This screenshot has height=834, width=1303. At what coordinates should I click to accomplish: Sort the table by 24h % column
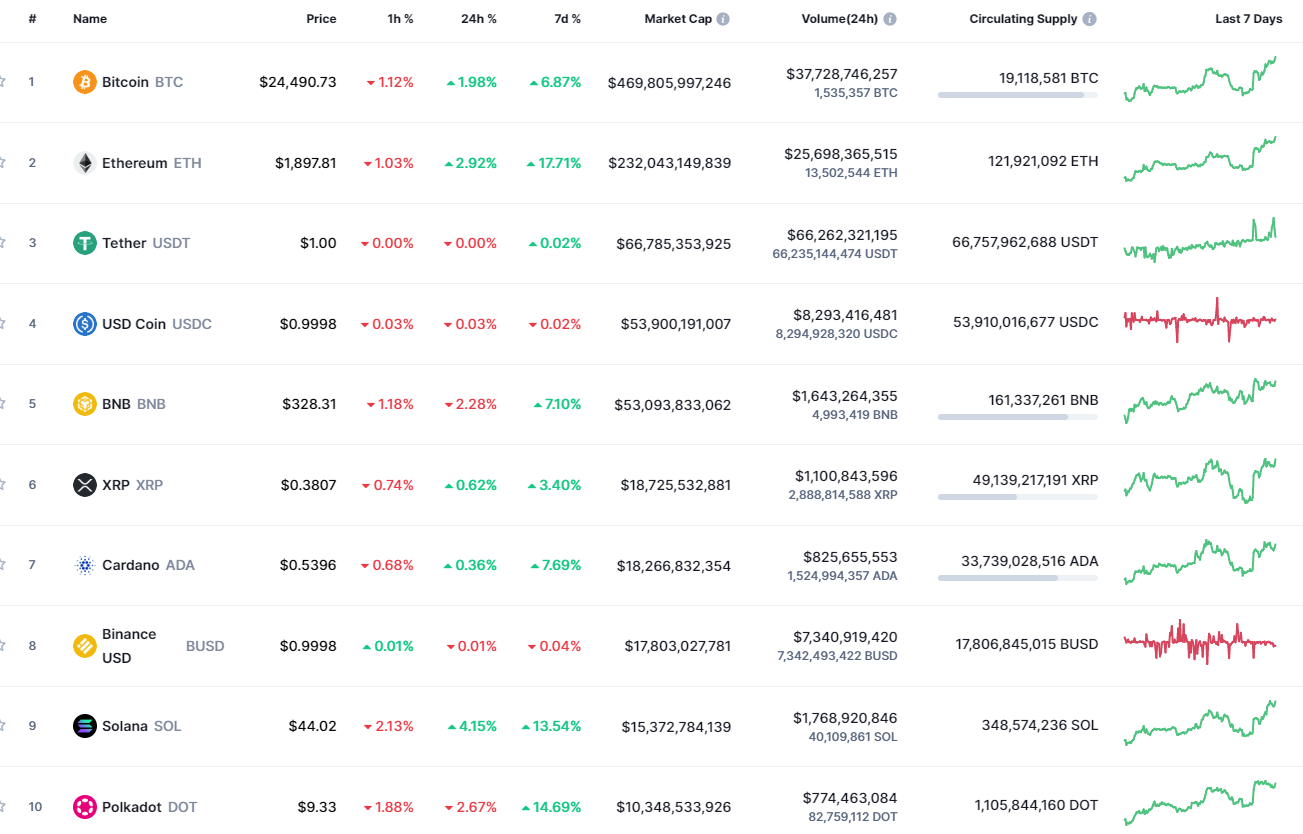[x=478, y=18]
